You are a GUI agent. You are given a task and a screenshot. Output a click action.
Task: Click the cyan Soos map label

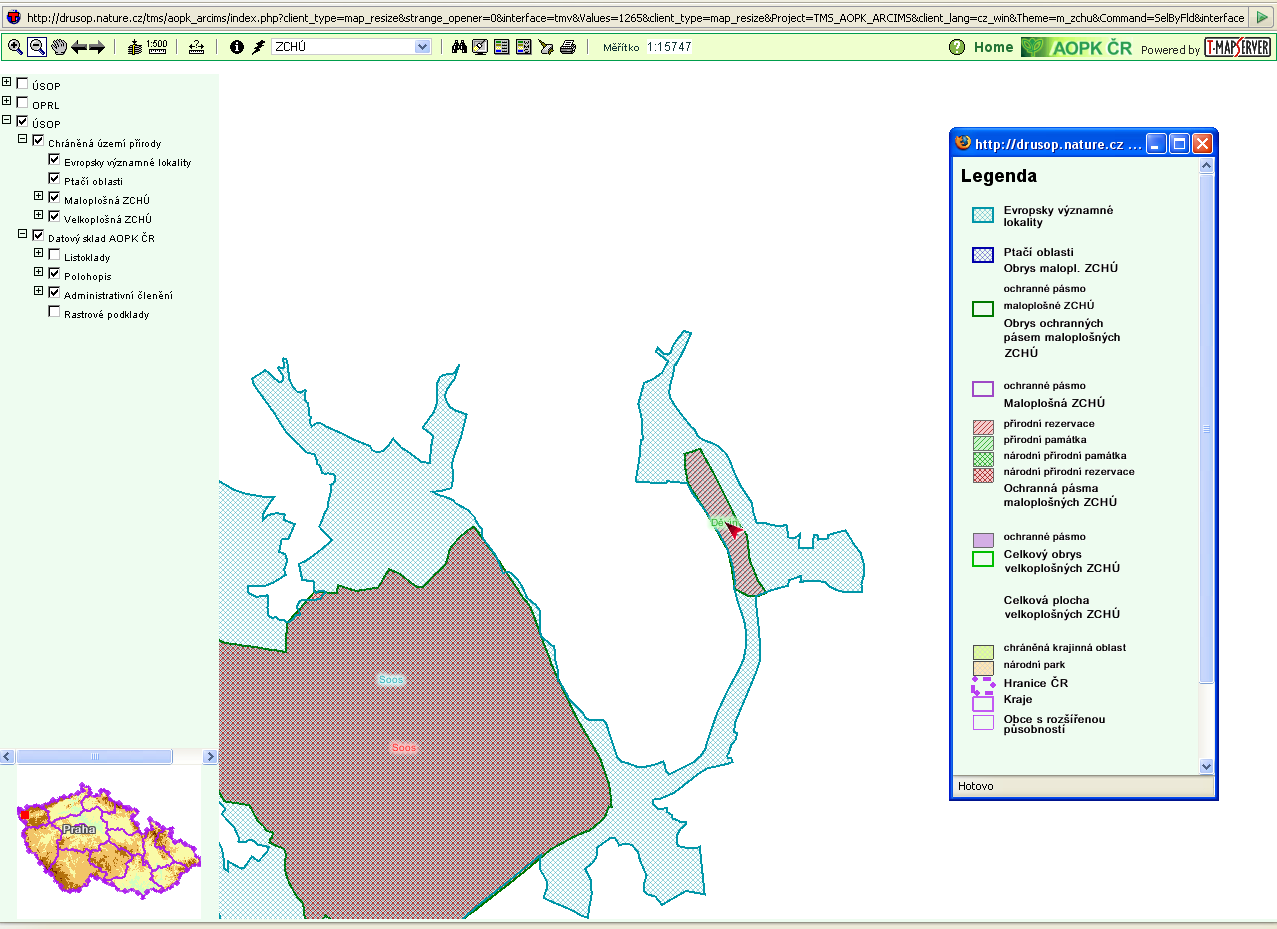[391, 680]
